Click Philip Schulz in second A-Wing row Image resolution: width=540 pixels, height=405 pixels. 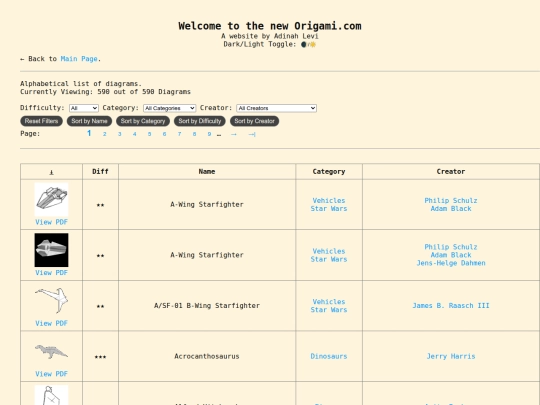[x=451, y=247]
